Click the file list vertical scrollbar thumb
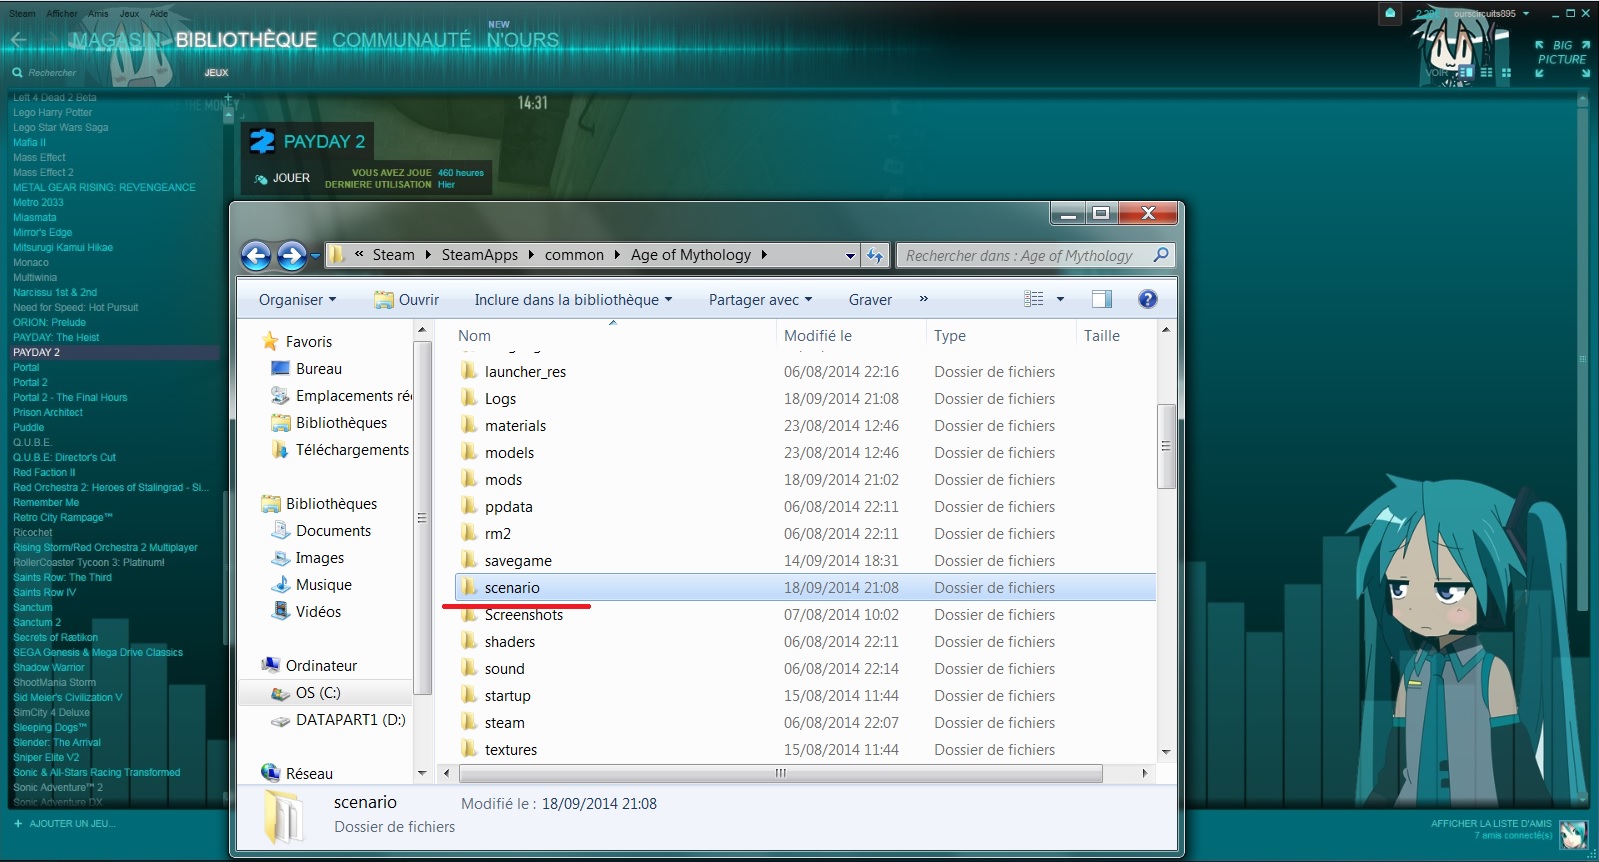The width and height of the screenshot is (1599, 862). coord(1166,446)
